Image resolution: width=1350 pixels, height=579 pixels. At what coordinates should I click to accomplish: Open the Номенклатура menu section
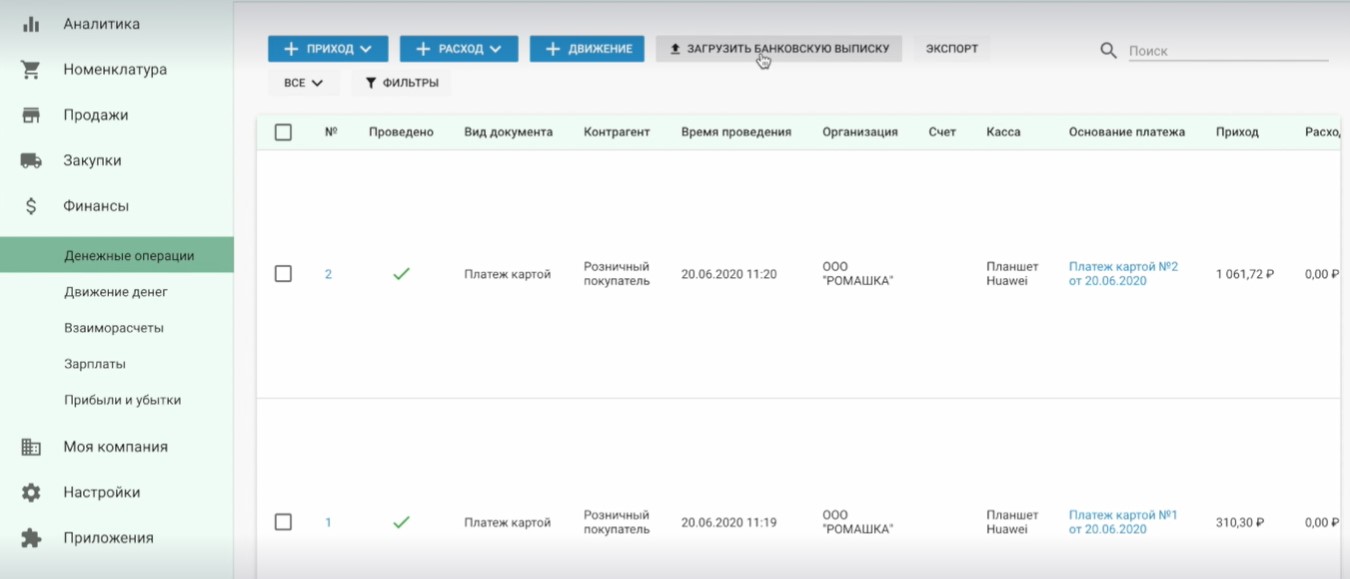[x=117, y=70]
